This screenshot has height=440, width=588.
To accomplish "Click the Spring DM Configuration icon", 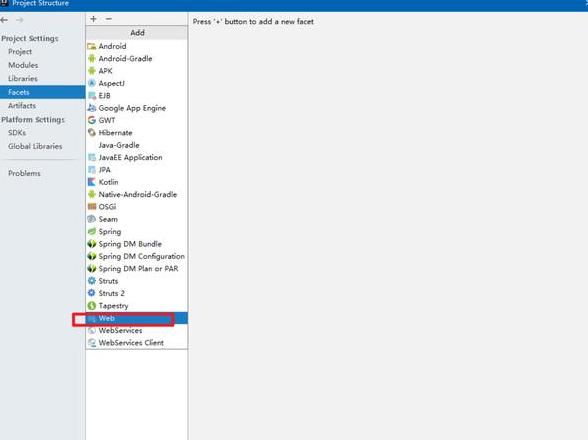I will [92, 256].
